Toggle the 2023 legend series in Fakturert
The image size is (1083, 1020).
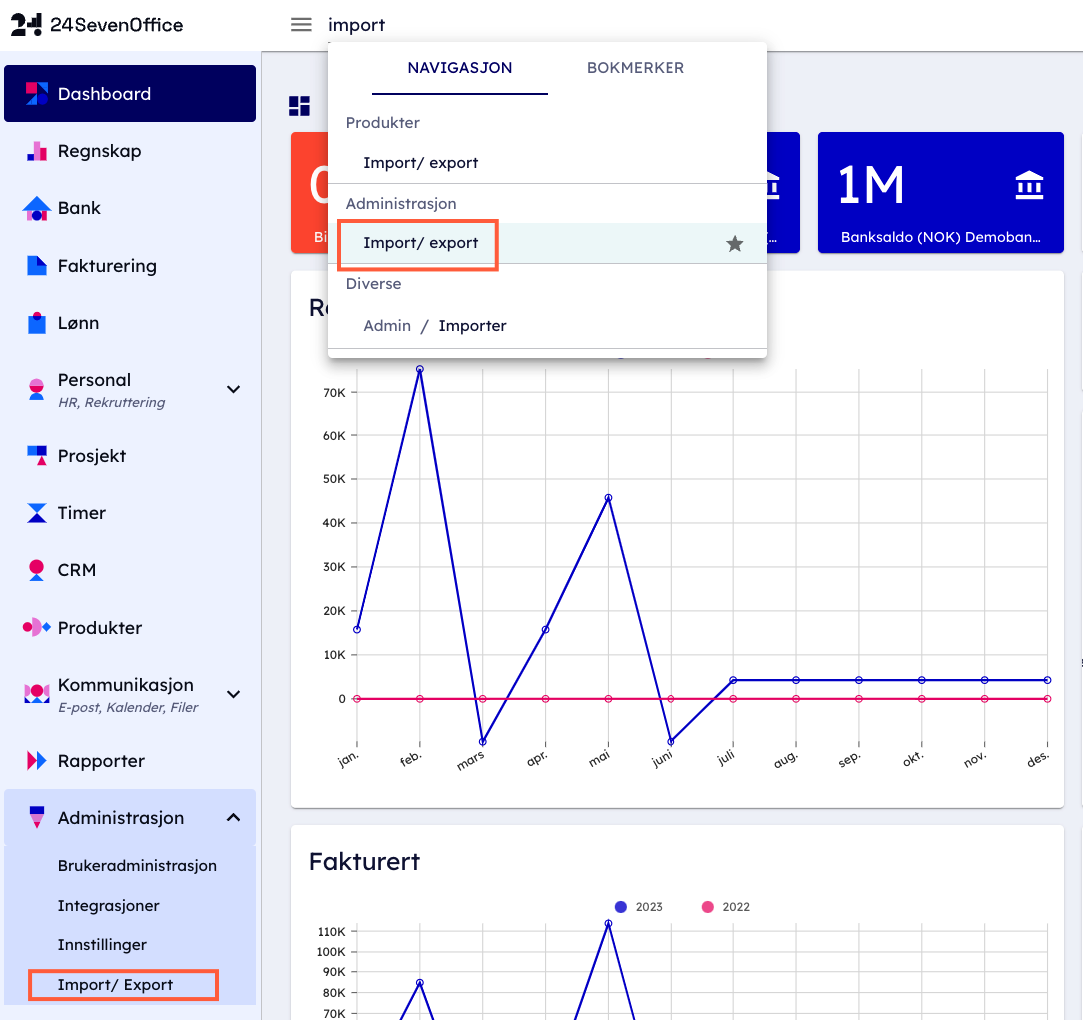point(638,907)
